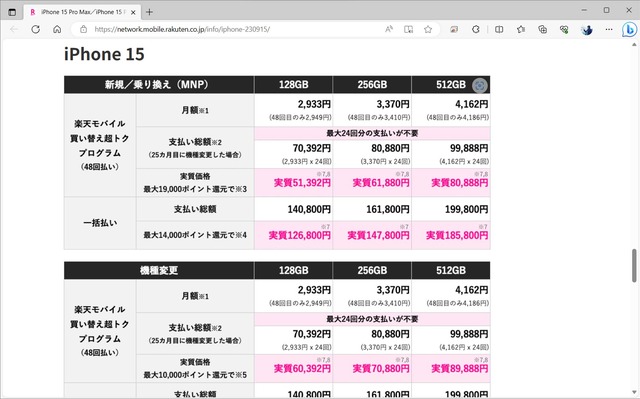Click 実質80,888円 price

click(460, 182)
